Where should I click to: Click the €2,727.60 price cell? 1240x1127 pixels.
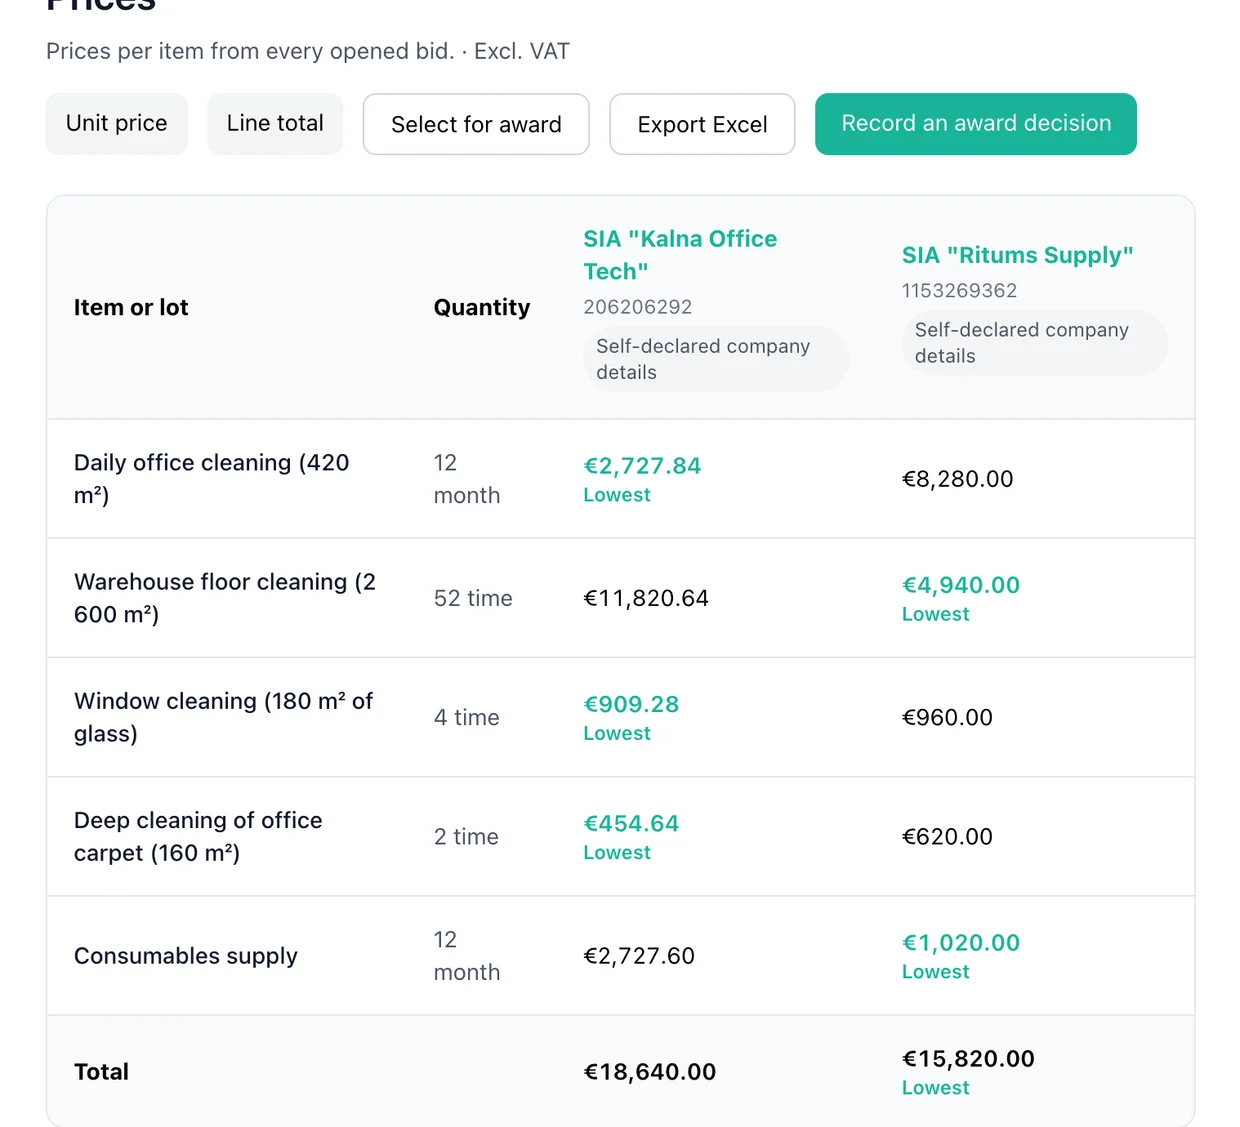point(639,956)
